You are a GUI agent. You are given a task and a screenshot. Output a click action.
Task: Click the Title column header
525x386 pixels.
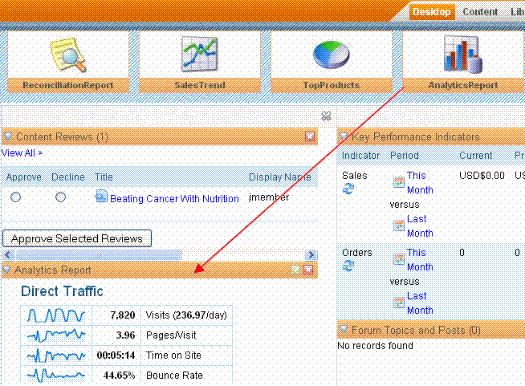tap(104, 177)
